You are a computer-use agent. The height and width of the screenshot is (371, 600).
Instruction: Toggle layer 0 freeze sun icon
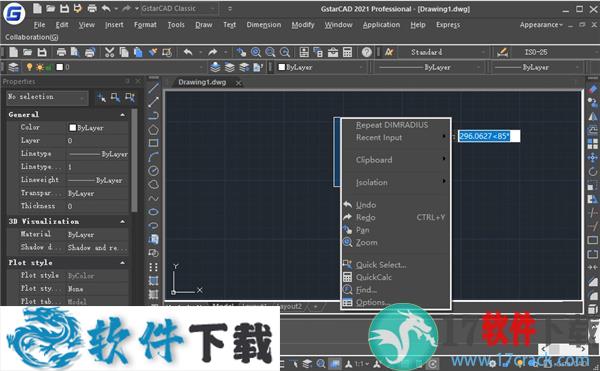click(39, 67)
